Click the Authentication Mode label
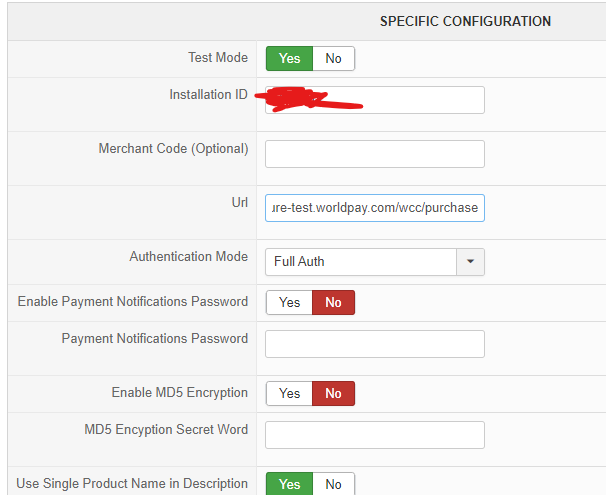 [188, 257]
